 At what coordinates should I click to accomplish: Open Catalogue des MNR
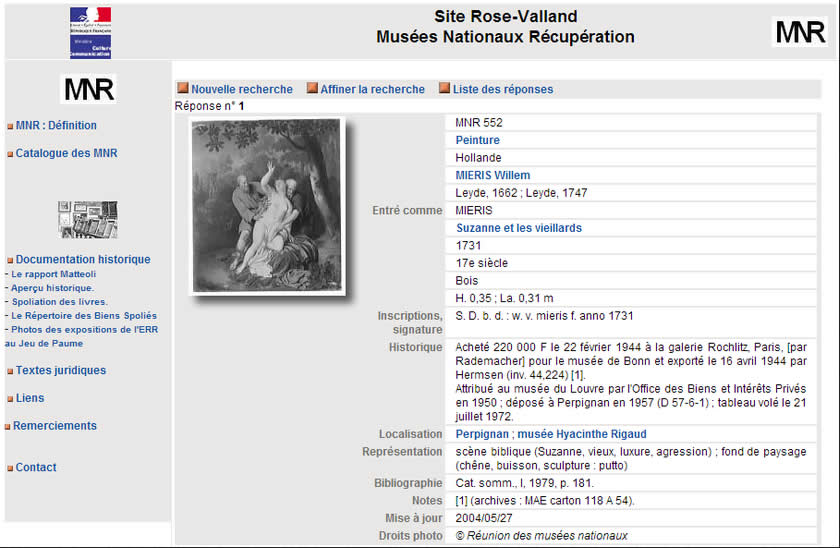[66, 153]
